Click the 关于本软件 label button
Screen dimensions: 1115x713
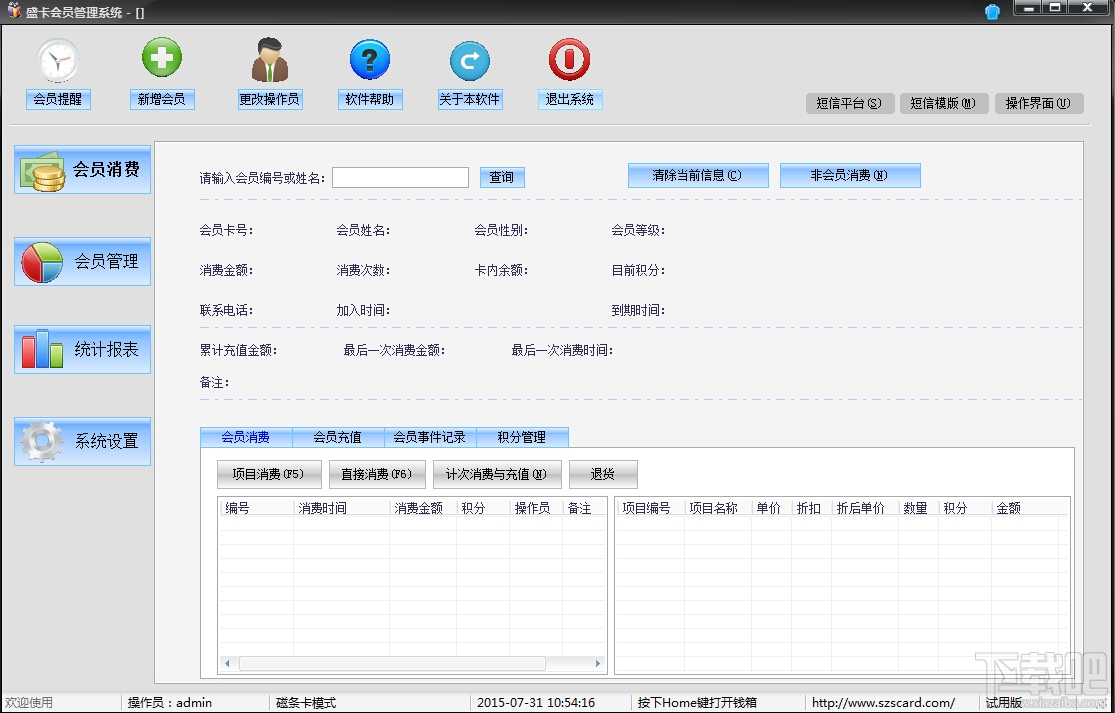click(x=470, y=100)
